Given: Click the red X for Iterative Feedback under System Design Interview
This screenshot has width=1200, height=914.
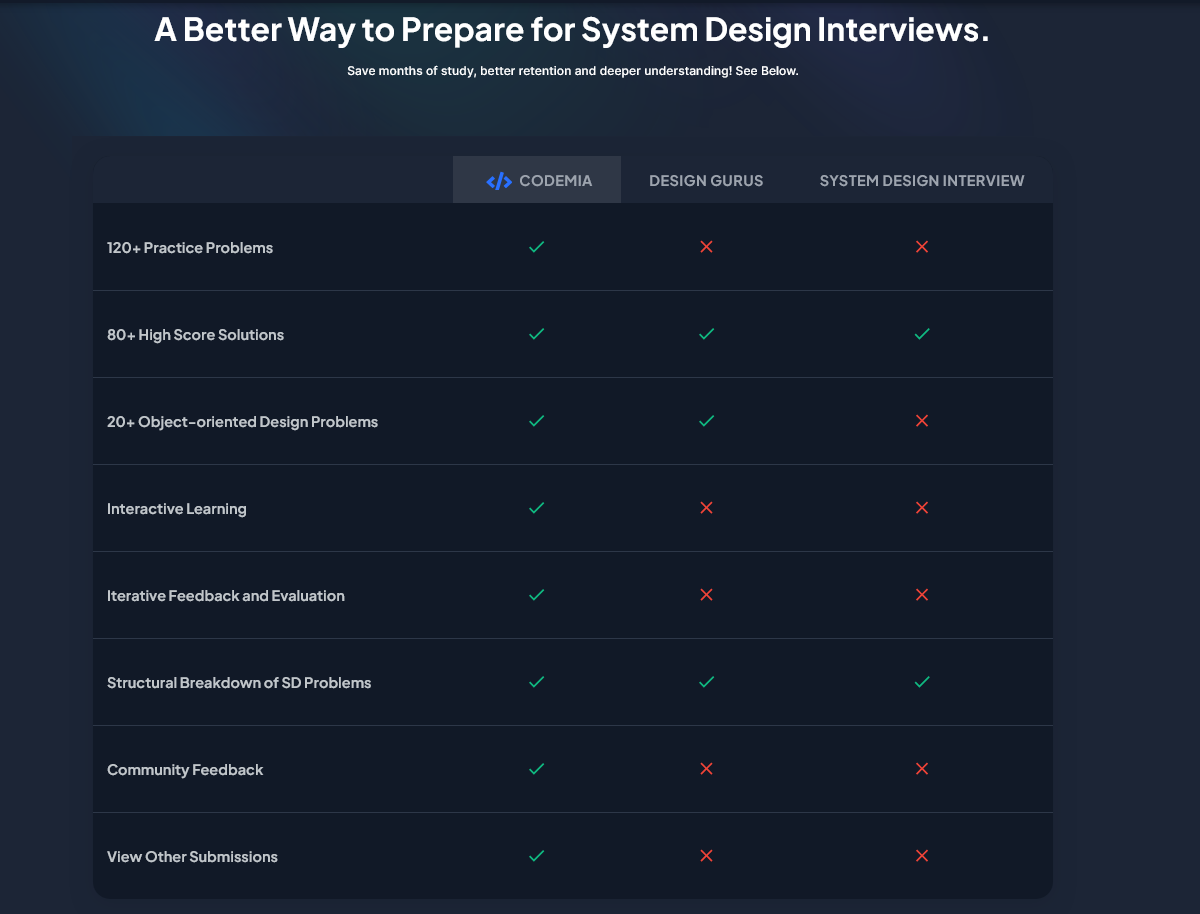Looking at the screenshot, I should click(x=921, y=594).
